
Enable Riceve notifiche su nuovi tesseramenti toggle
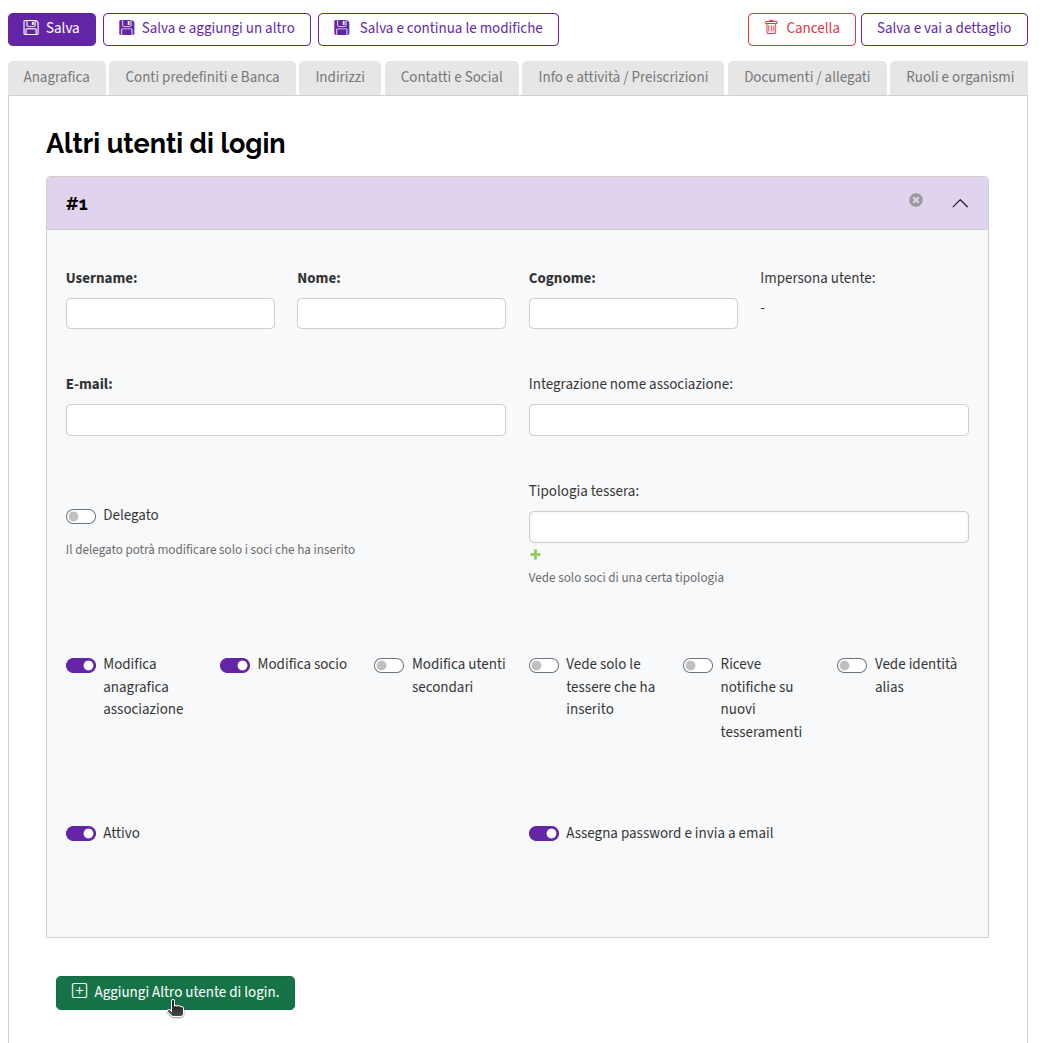[x=698, y=665]
